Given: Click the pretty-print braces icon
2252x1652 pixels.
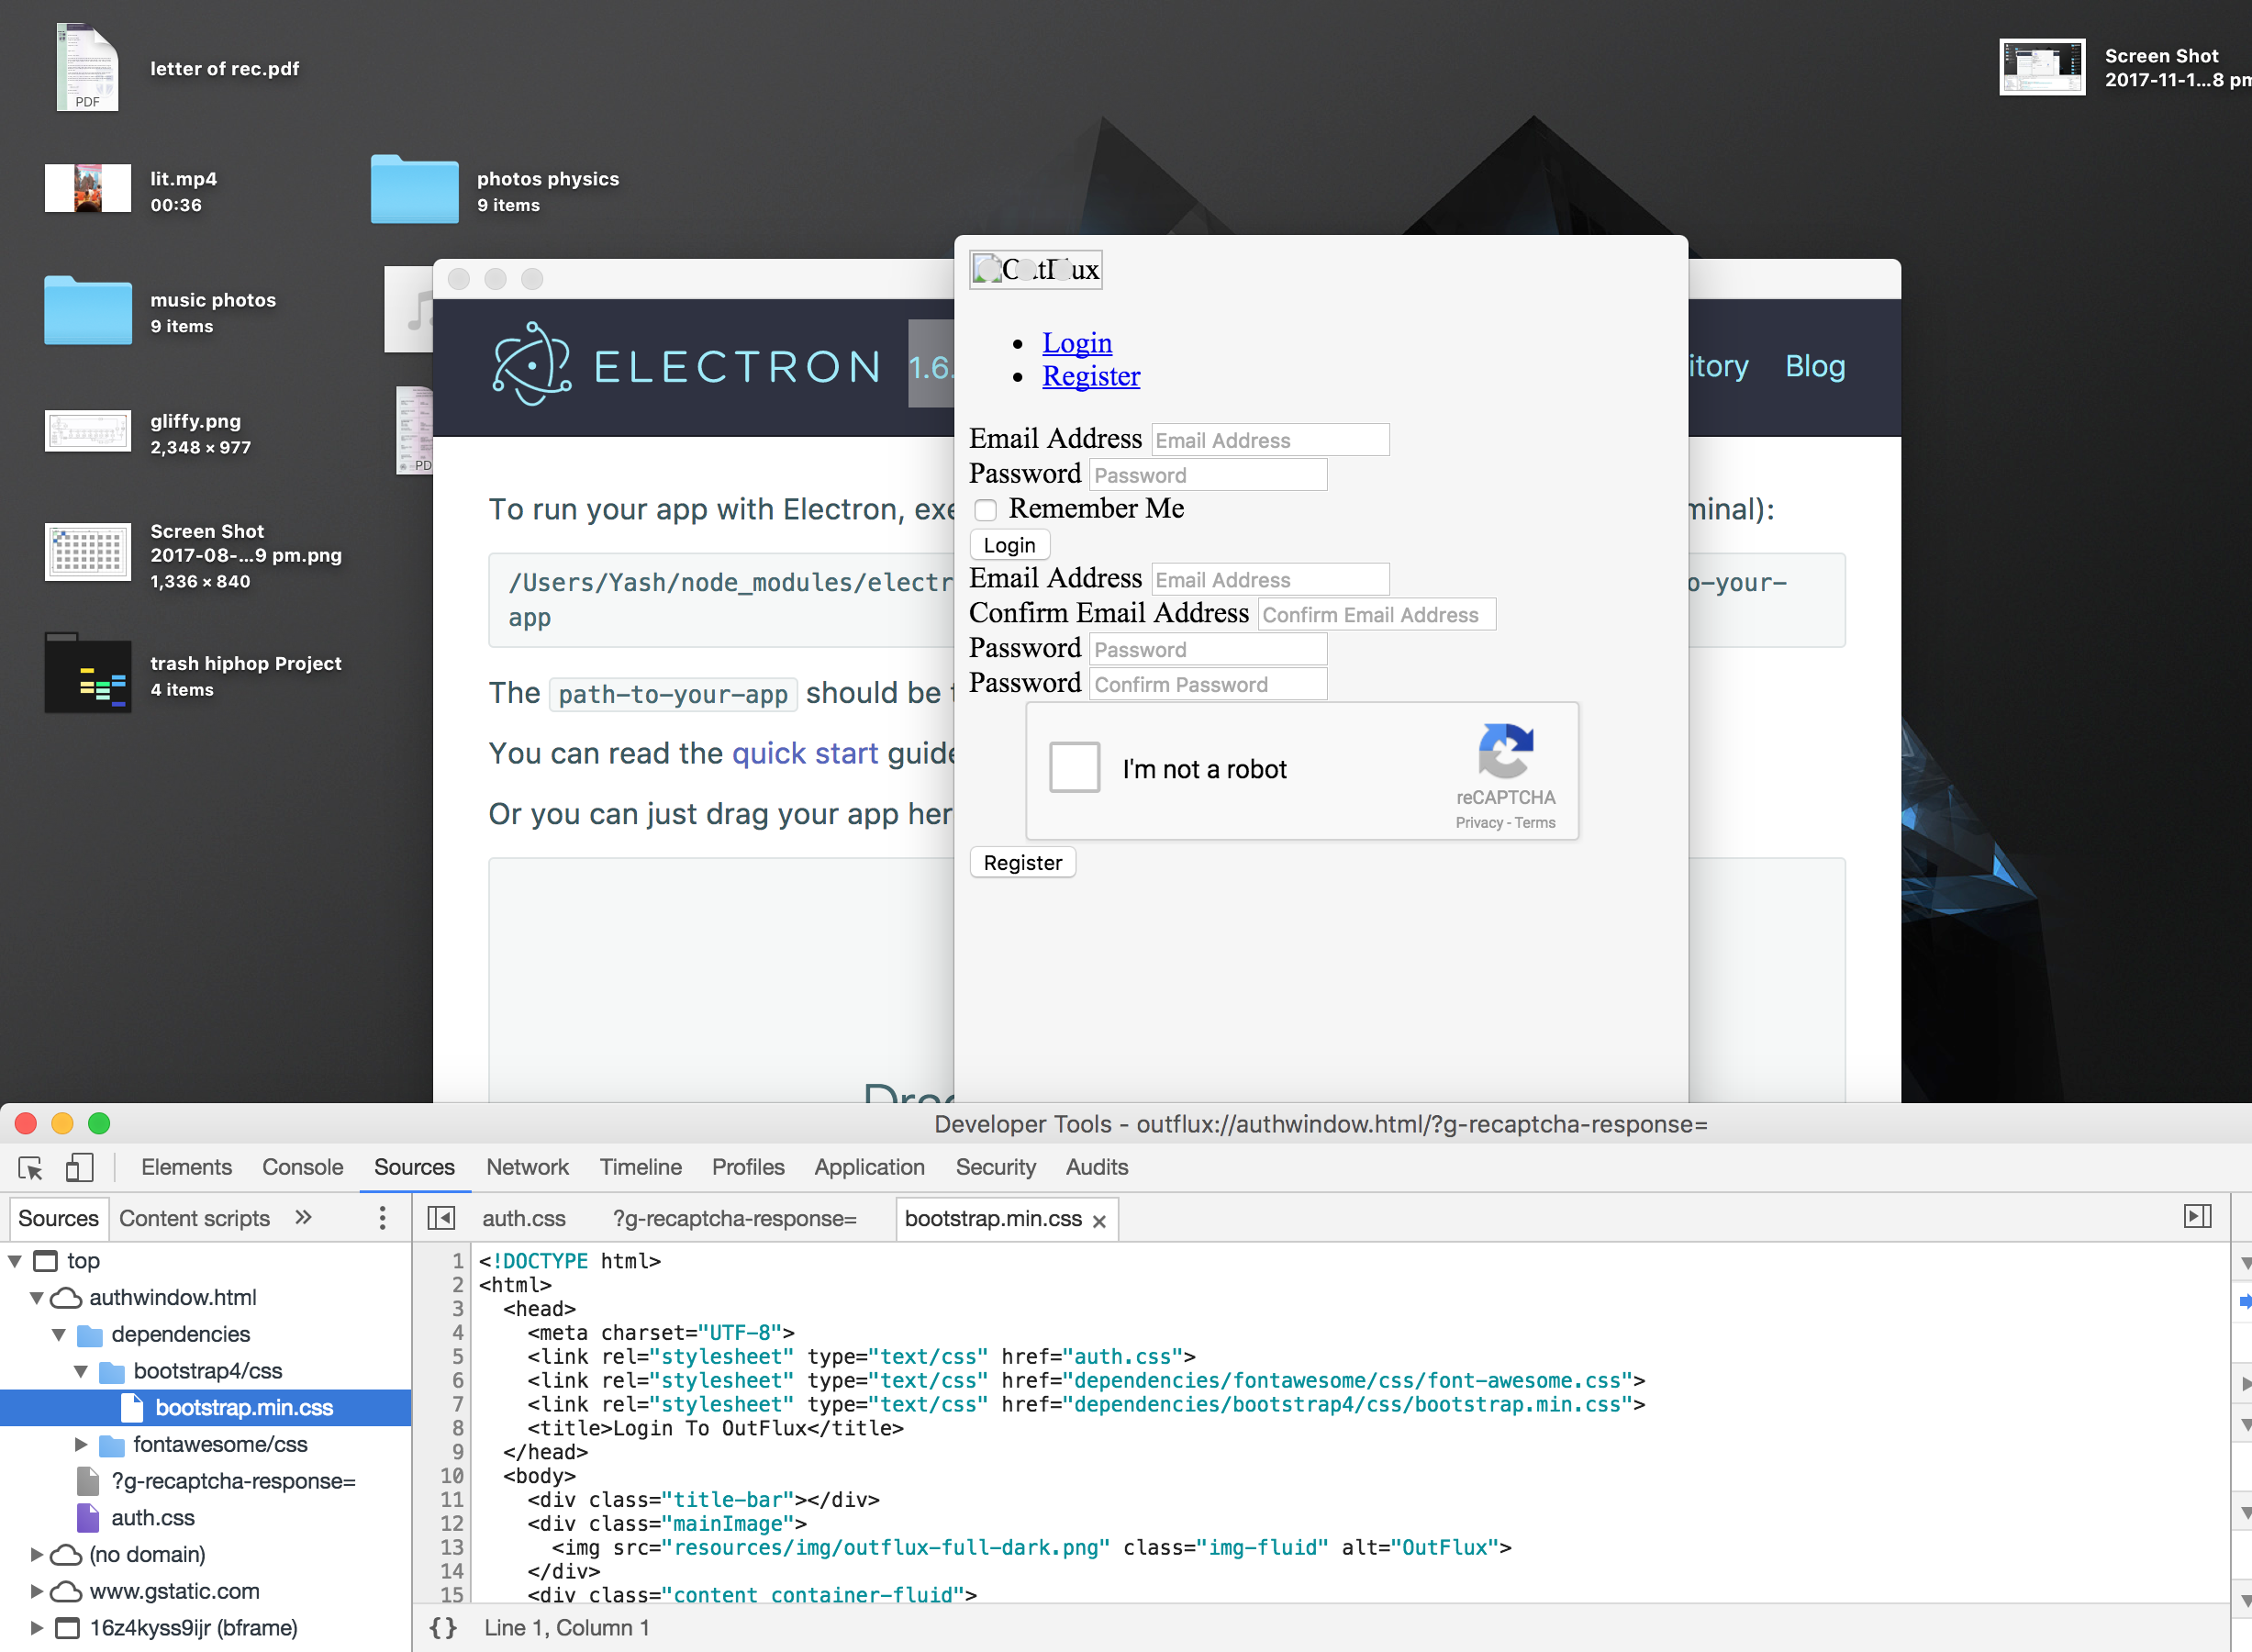Looking at the screenshot, I should coord(443,1627).
